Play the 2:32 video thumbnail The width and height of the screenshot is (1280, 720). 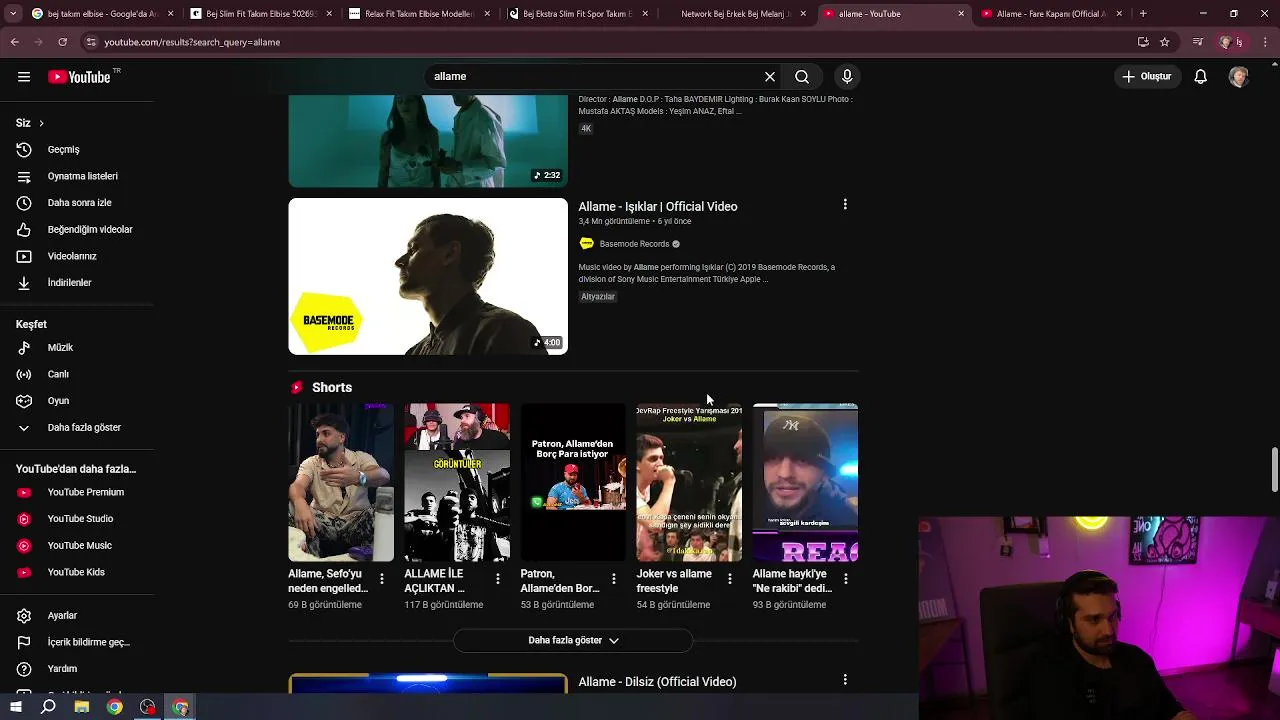click(x=428, y=141)
